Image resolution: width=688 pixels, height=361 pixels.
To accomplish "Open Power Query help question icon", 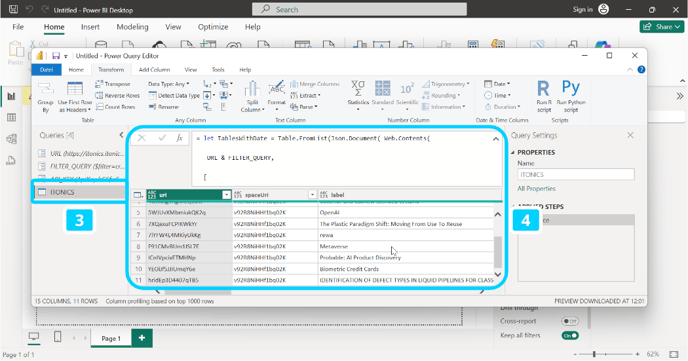I will click(x=641, y=70).
